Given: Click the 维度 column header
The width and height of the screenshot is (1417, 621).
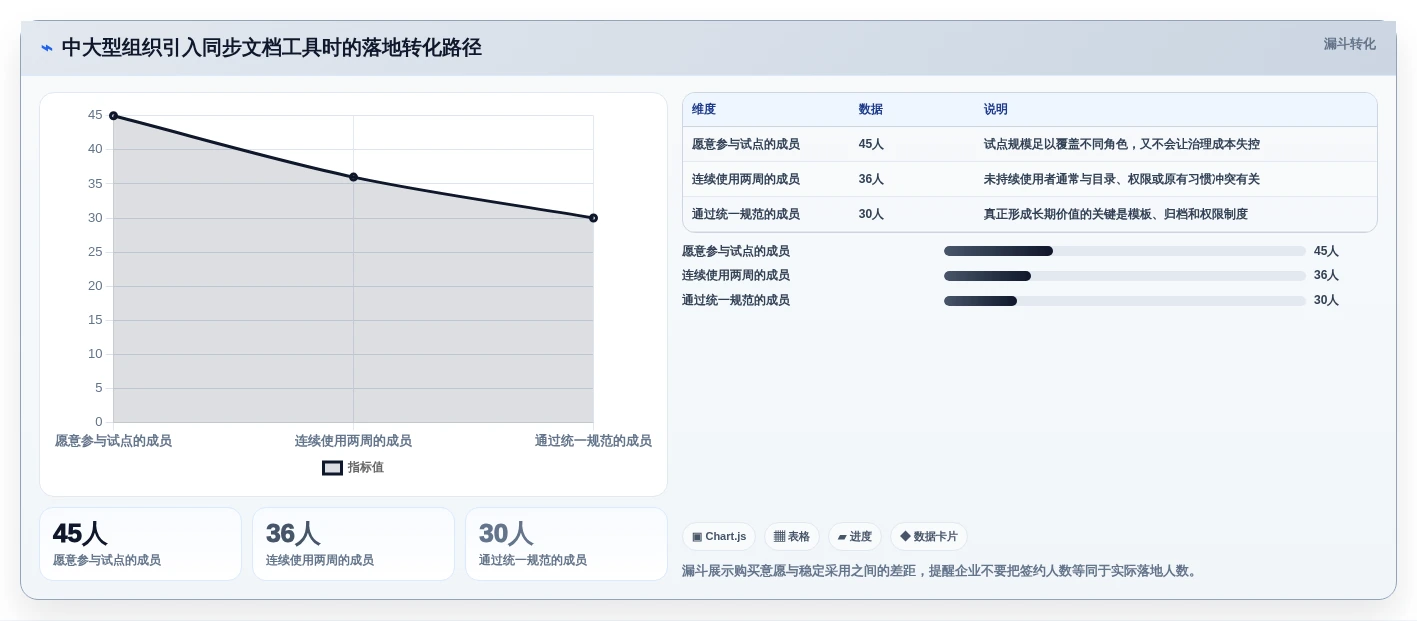Looking at the screenshot, I should pyautogui.click(x=704, y=110).
